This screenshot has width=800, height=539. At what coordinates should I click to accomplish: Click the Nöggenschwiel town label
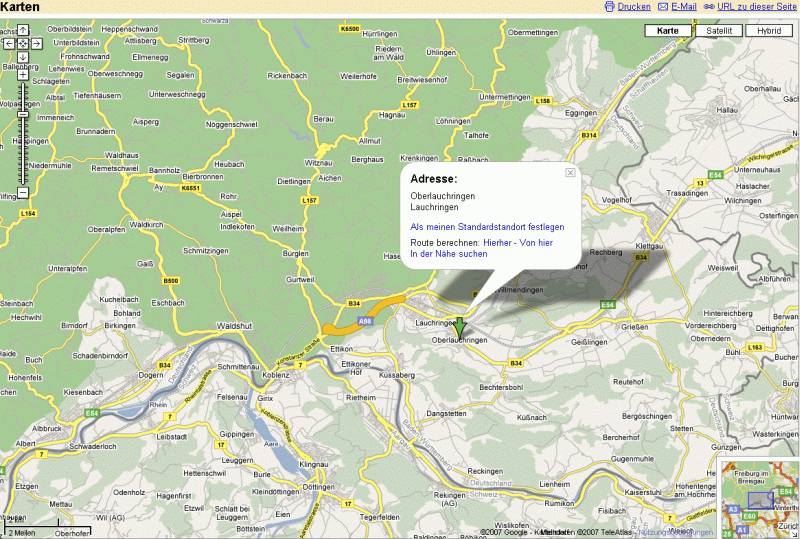click(232, 125)
